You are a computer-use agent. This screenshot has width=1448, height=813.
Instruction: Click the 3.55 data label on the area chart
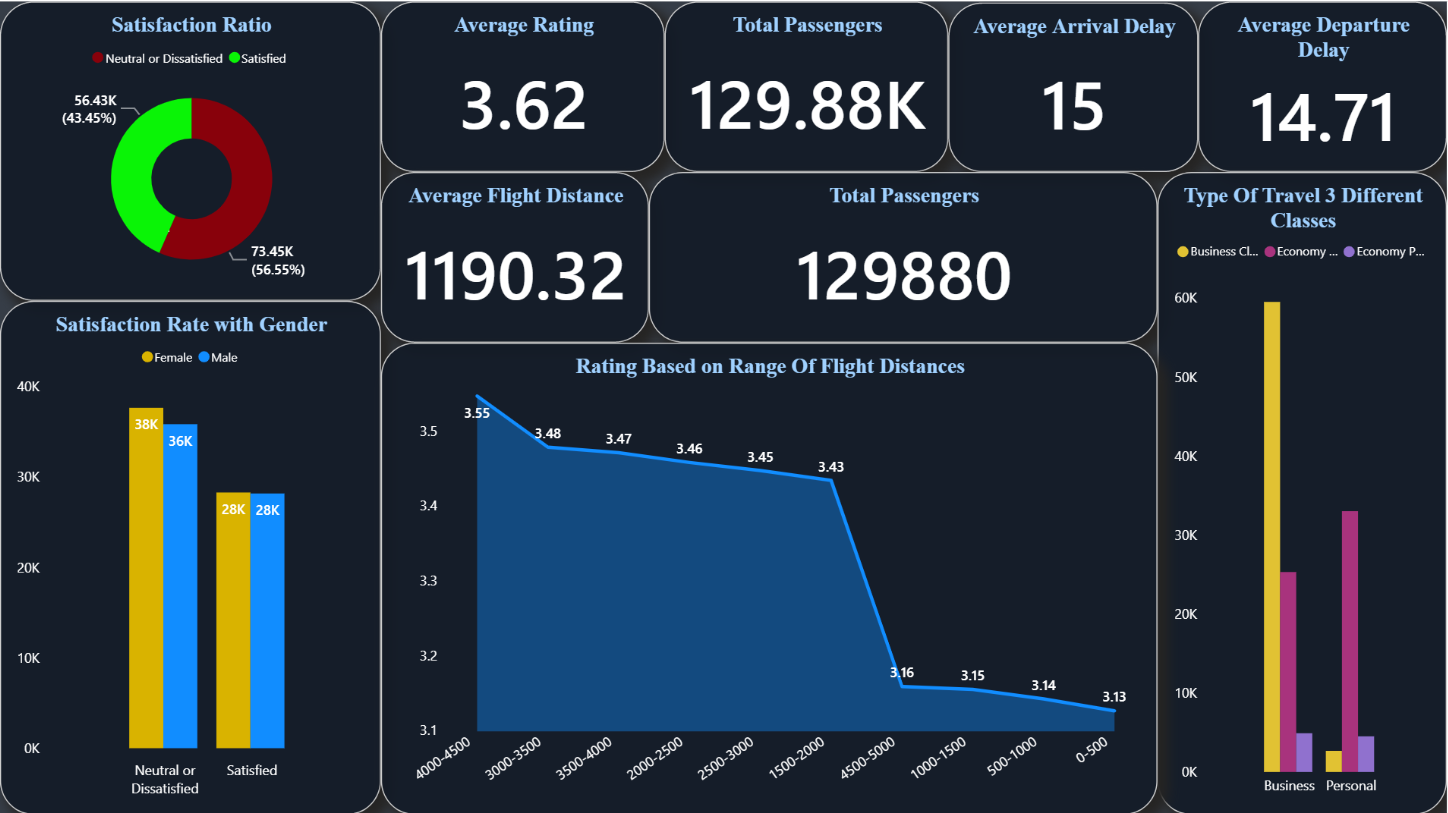[477, 413]
